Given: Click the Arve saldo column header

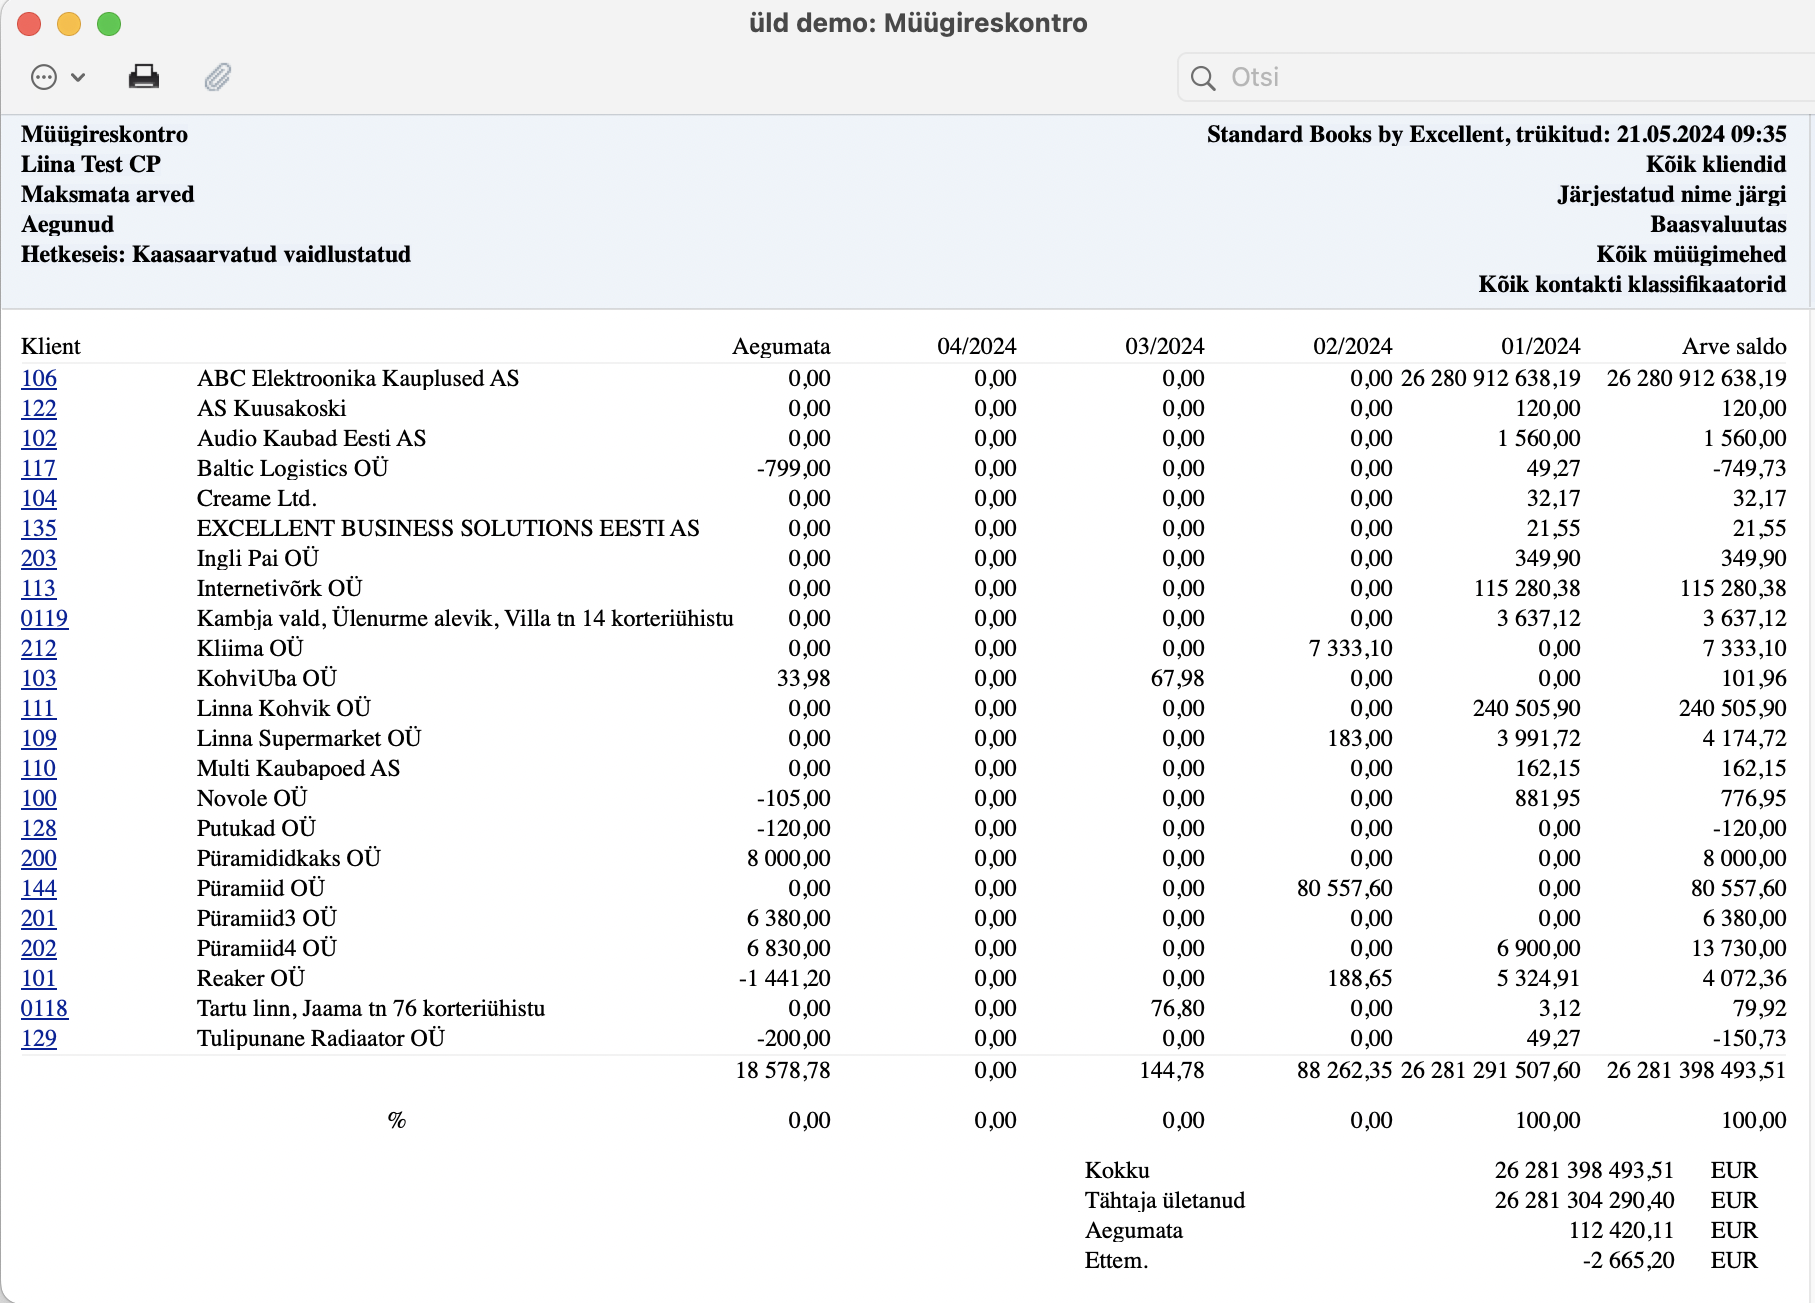Looking at the screenshot, I should tap(1734, 346).
